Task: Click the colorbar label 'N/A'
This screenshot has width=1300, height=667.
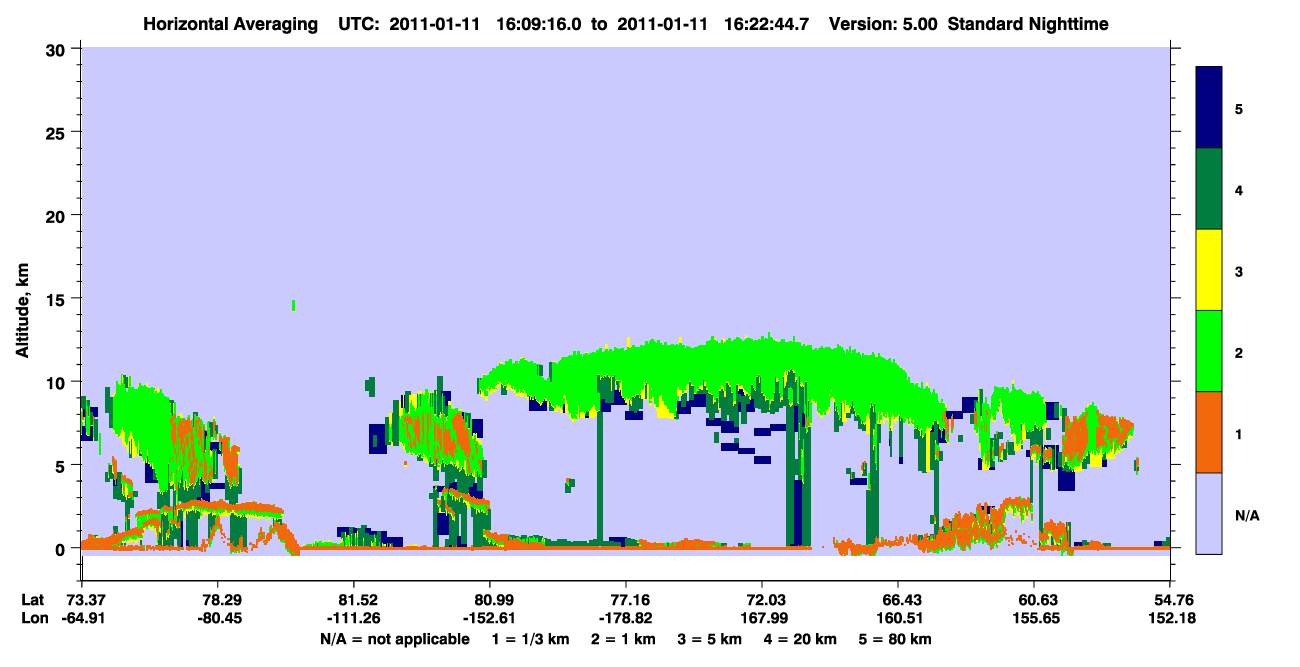Action: [x=1247, y=516]
